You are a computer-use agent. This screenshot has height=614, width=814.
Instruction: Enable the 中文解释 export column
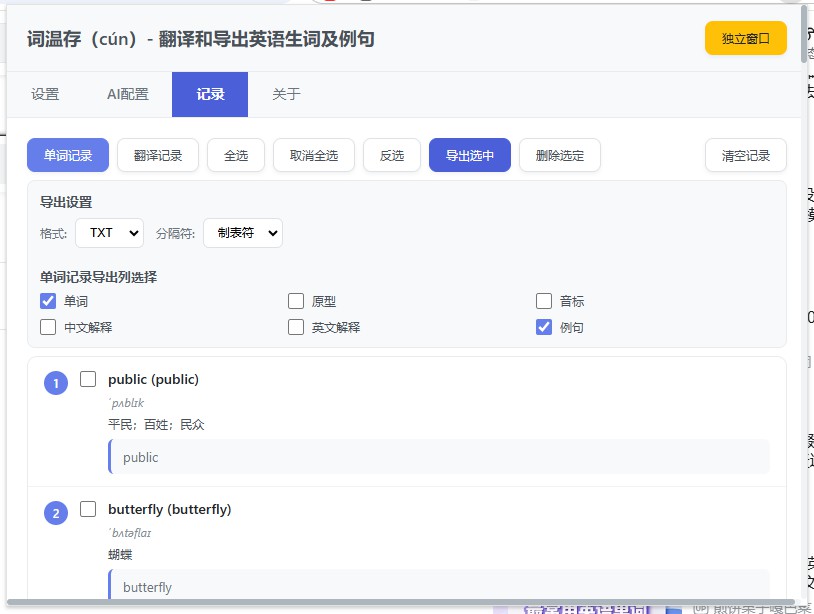(48, 327)
